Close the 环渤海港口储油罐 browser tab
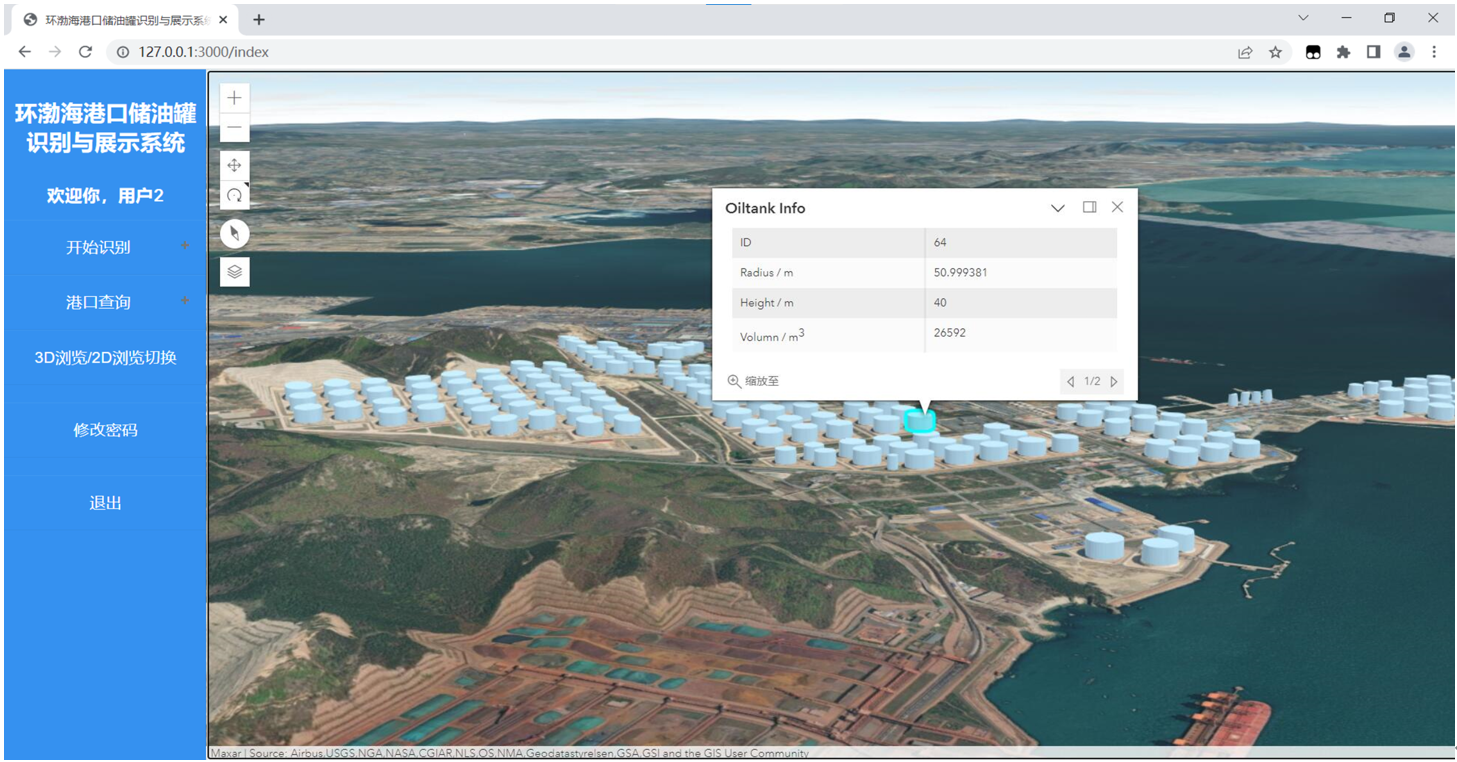The height and width of the screenshot is (762, 1457). click(221, 20)
